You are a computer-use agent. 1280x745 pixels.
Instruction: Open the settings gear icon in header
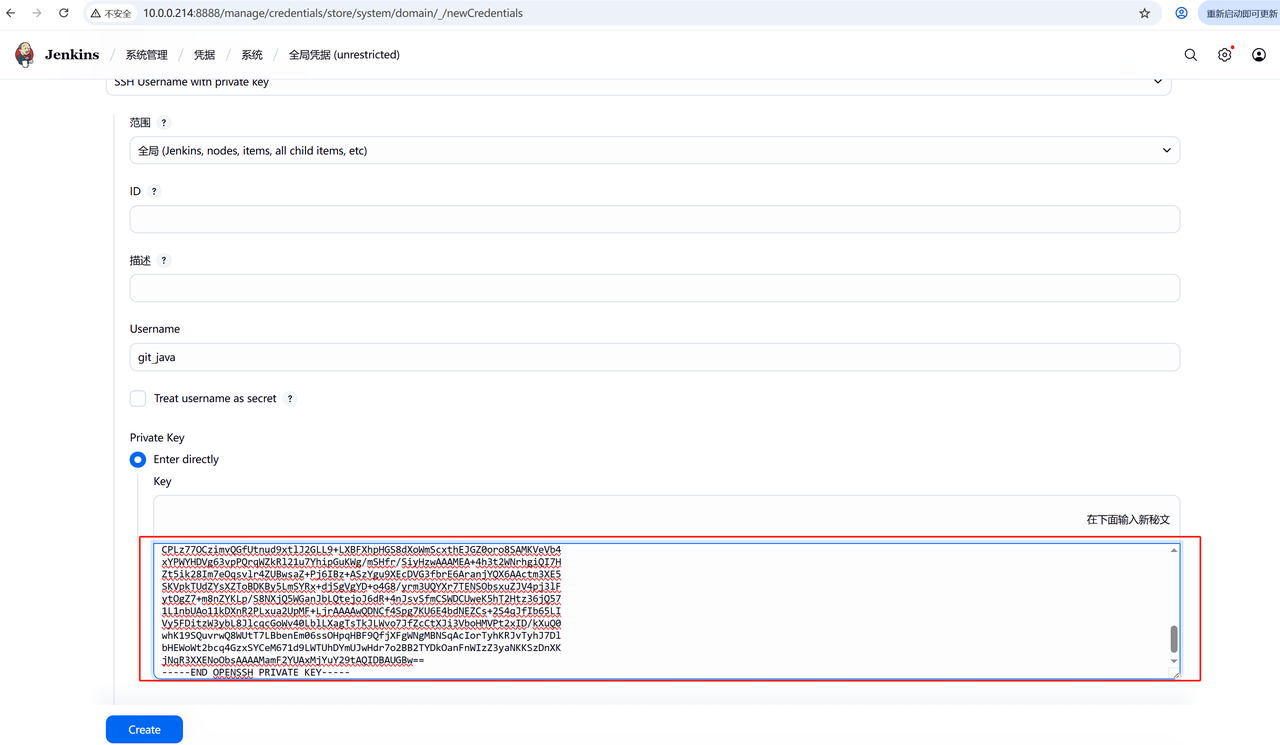pos(1224,55)
